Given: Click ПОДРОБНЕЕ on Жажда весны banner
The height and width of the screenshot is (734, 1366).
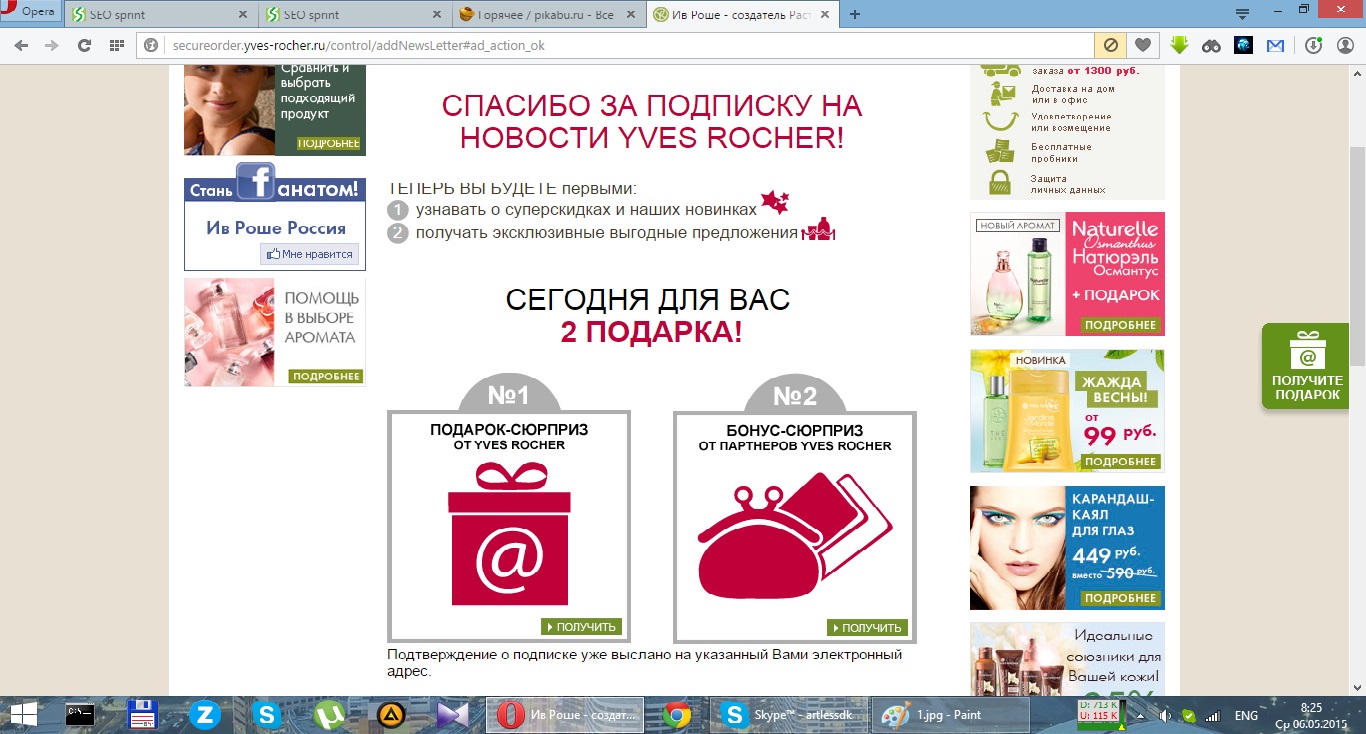Looking at the screenshot, I should point(1121,462).
